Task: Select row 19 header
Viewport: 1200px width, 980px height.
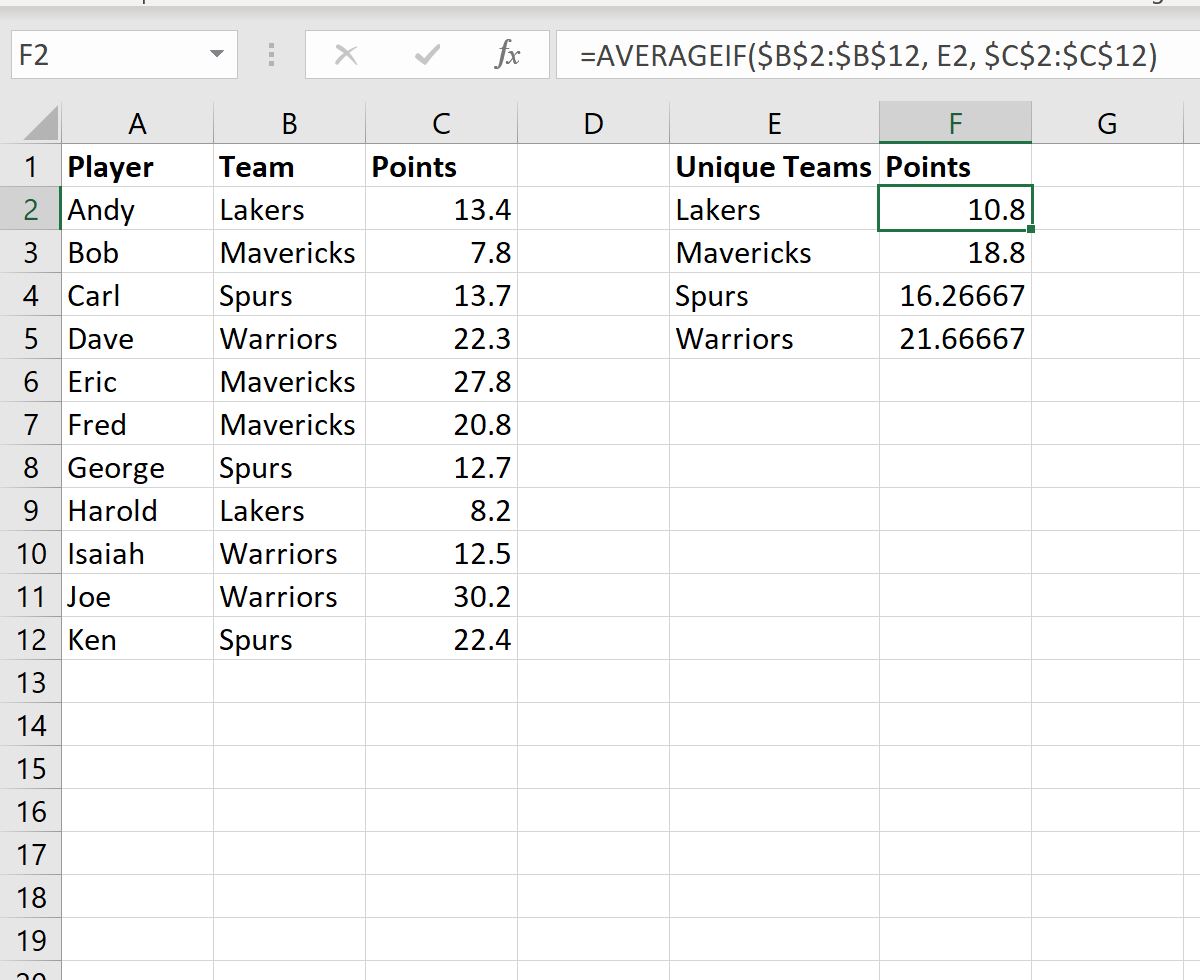Action: (x=31, y=941)
